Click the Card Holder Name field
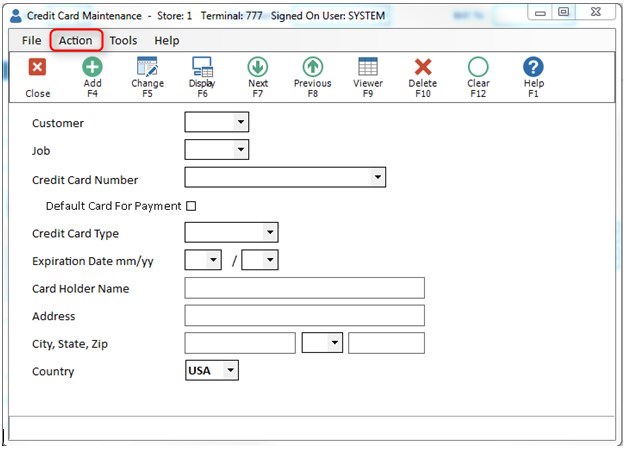This screenshot has width=628, height=449. [x=304, y=288]
